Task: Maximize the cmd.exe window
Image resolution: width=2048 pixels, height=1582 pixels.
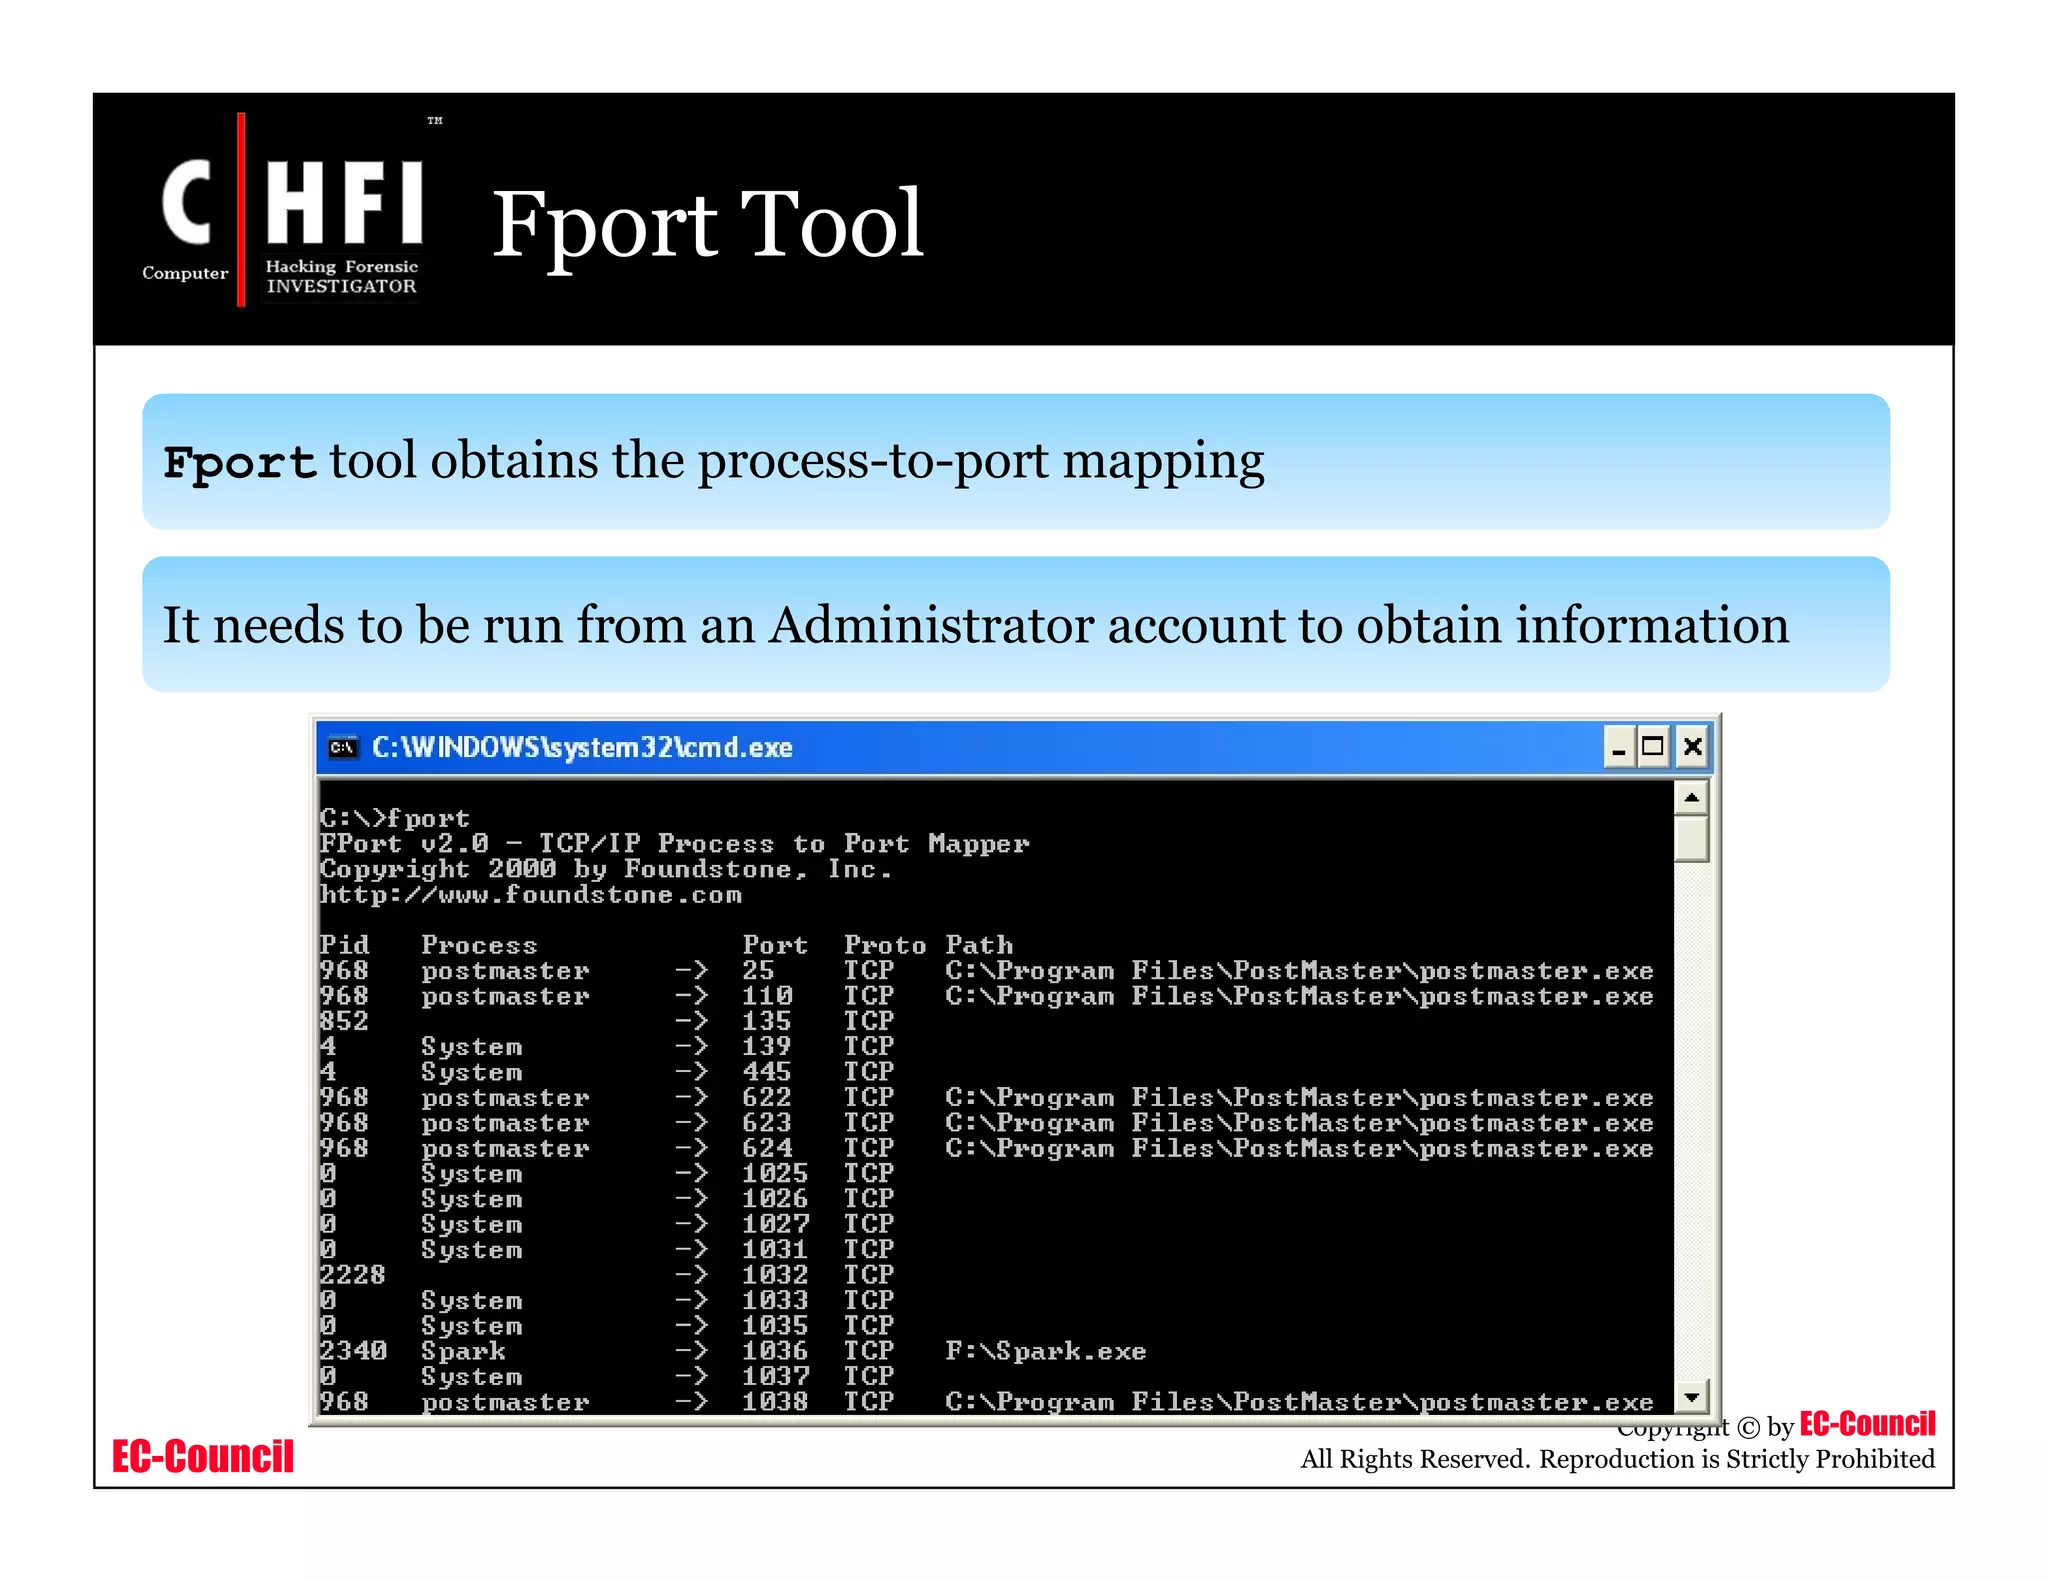Action: point(1653,747)
